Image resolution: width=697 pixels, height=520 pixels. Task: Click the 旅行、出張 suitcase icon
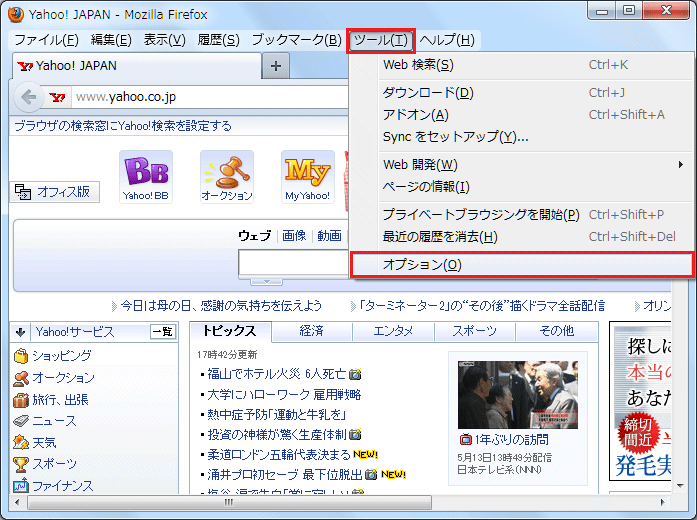click(x=21, y=400)
